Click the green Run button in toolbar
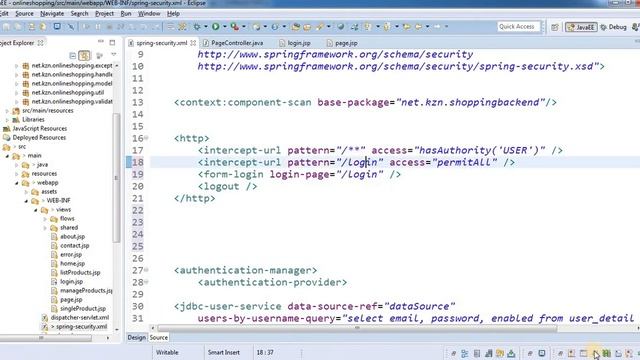640x360 pixels. [x=216, y=27]
